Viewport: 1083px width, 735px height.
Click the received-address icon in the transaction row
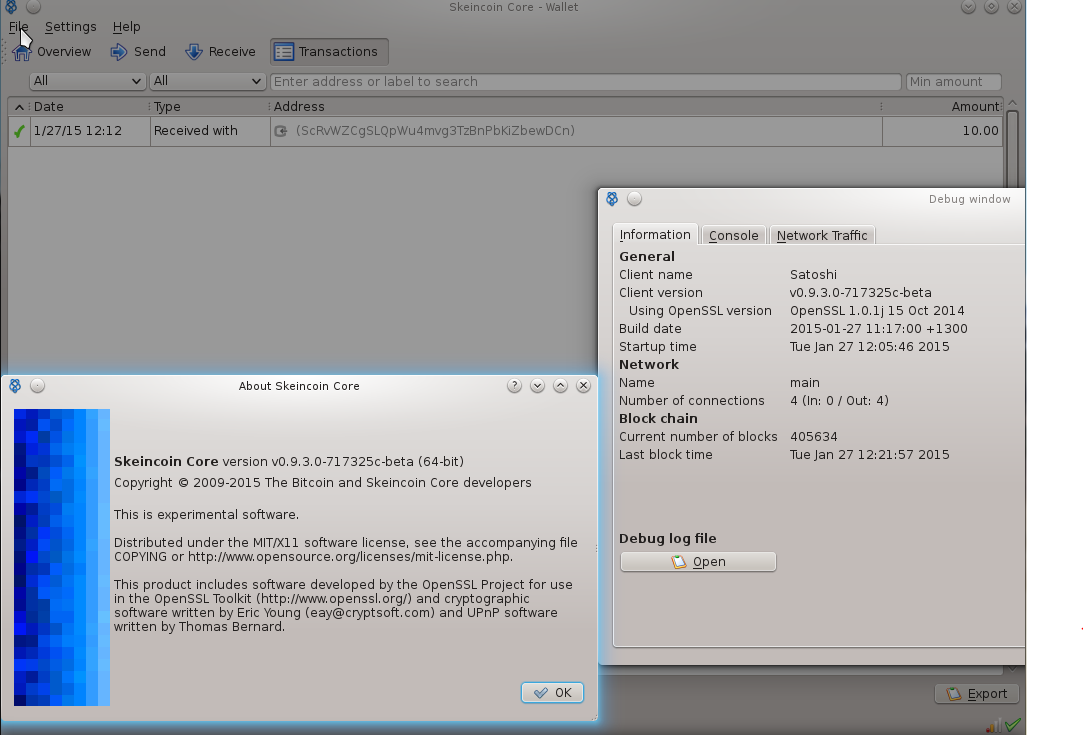click(x=280, y=131)
